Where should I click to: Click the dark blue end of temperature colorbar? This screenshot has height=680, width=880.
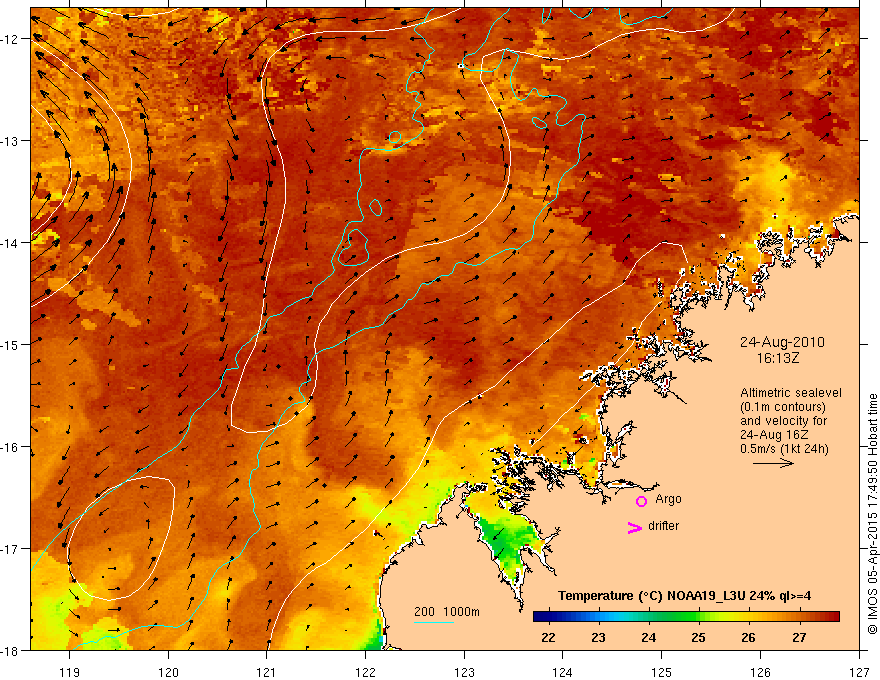[540, 617]
